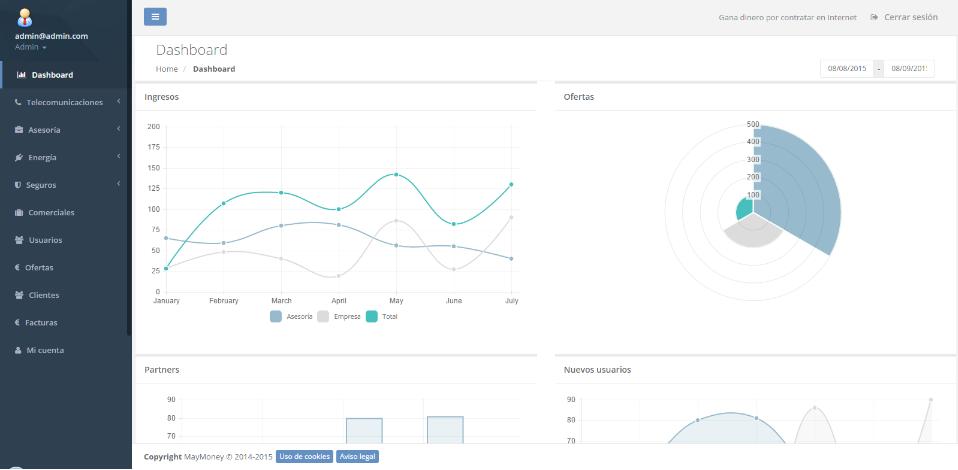
Task: Click the phone icon beside Telecomunicaciones
Action: pos(18,103)
